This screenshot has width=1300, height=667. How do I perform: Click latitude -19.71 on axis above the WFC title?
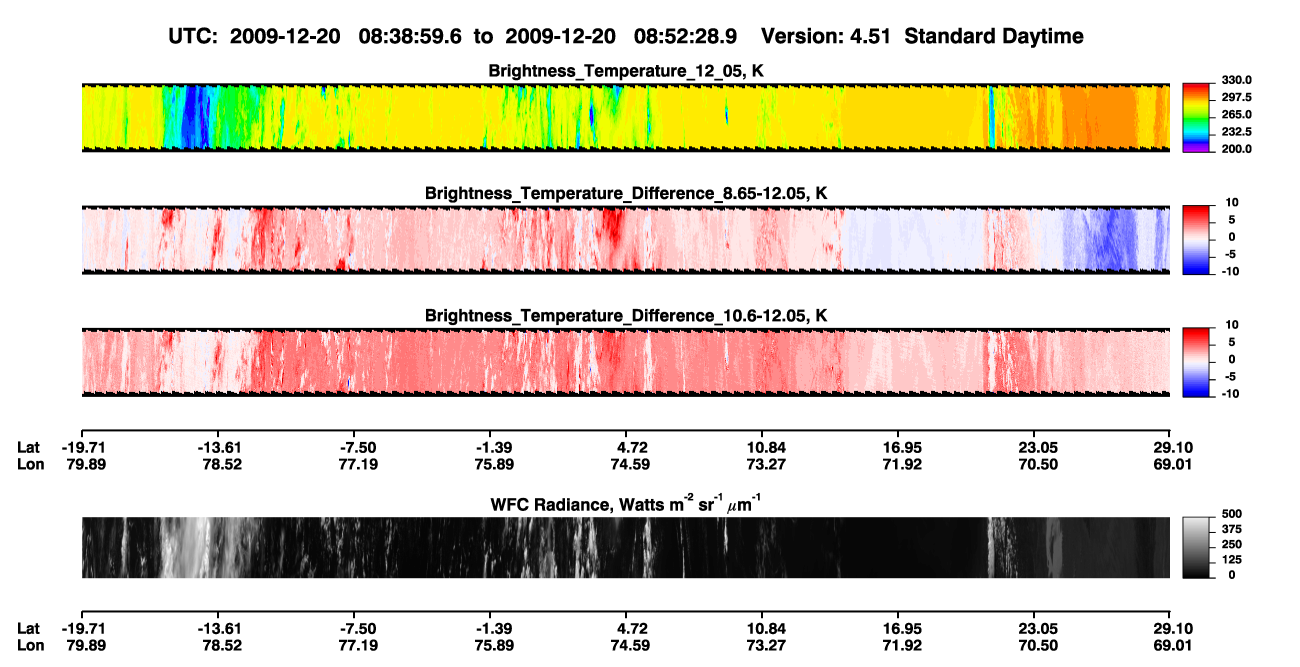[81, 447]
